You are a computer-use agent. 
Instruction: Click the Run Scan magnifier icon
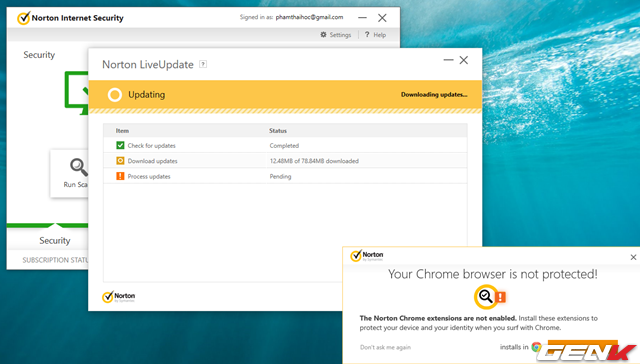[79, 166]
